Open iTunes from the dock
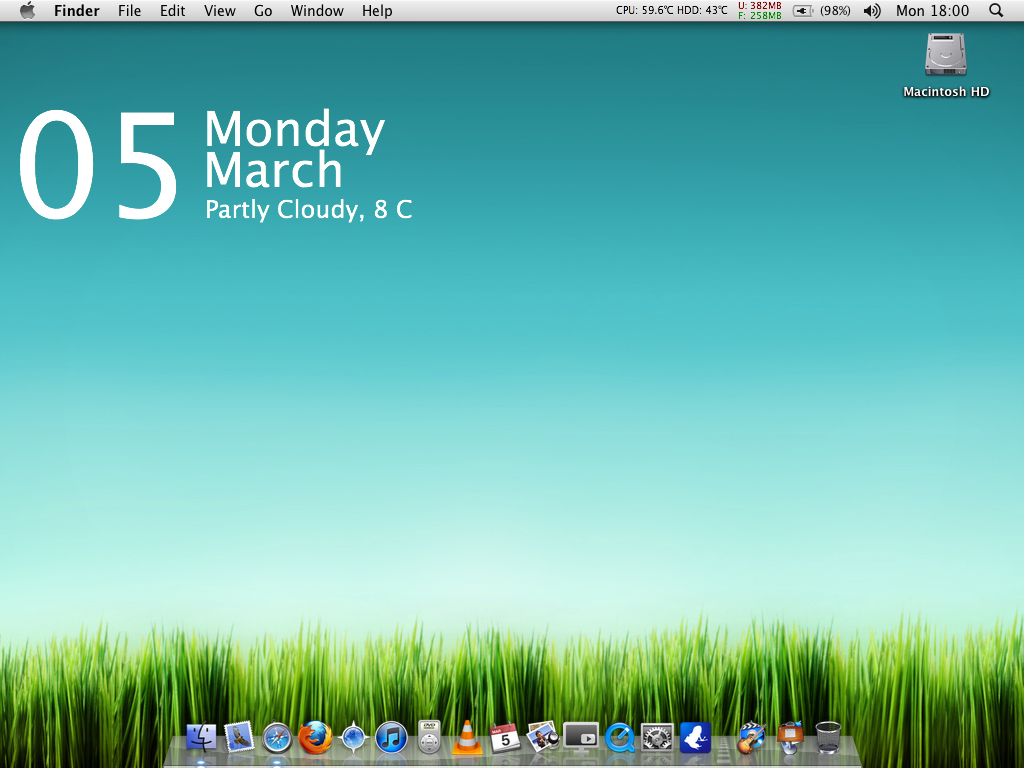The height and width of the screenshot is (768, 1024). pos(391,738)
